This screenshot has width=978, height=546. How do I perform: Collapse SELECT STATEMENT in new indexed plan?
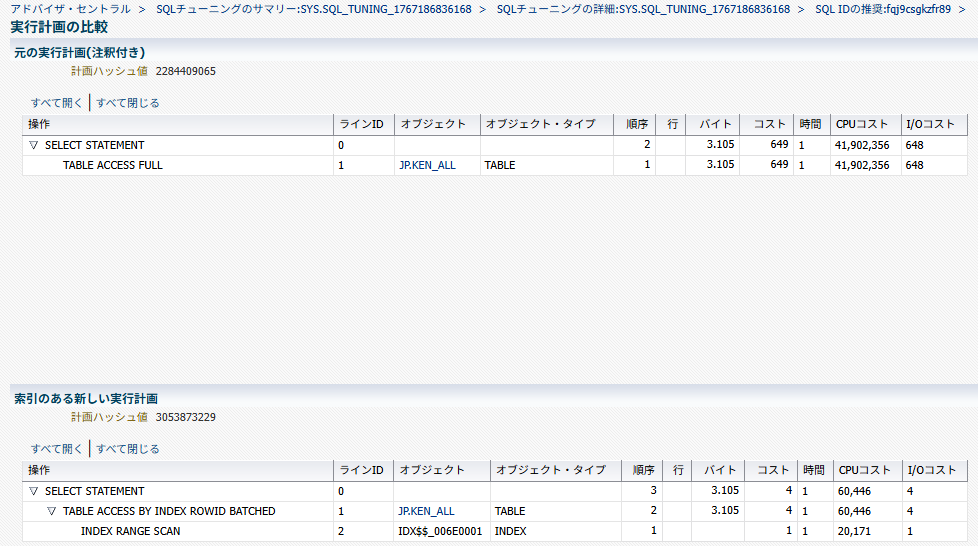point(33,491)
